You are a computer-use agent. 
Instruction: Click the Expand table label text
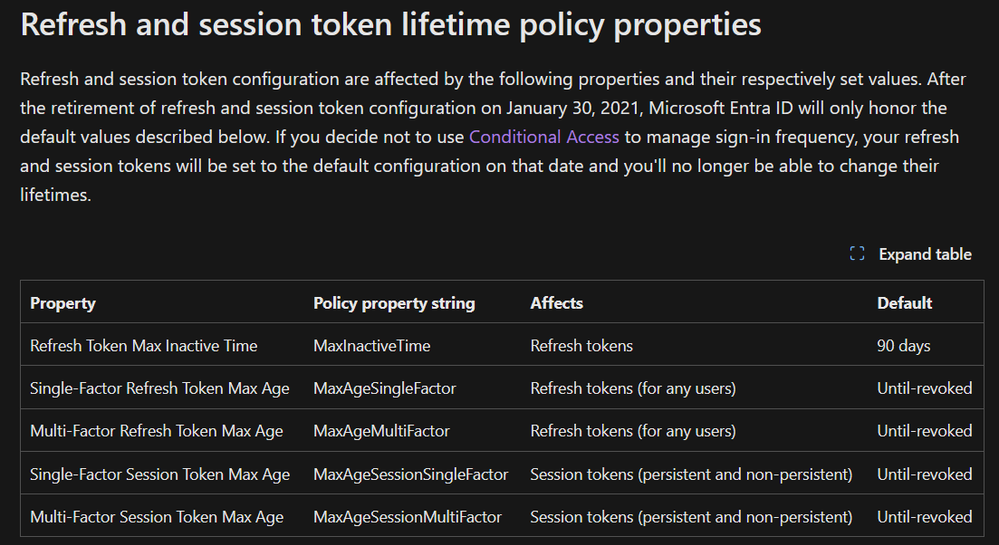tap(925, 254)
